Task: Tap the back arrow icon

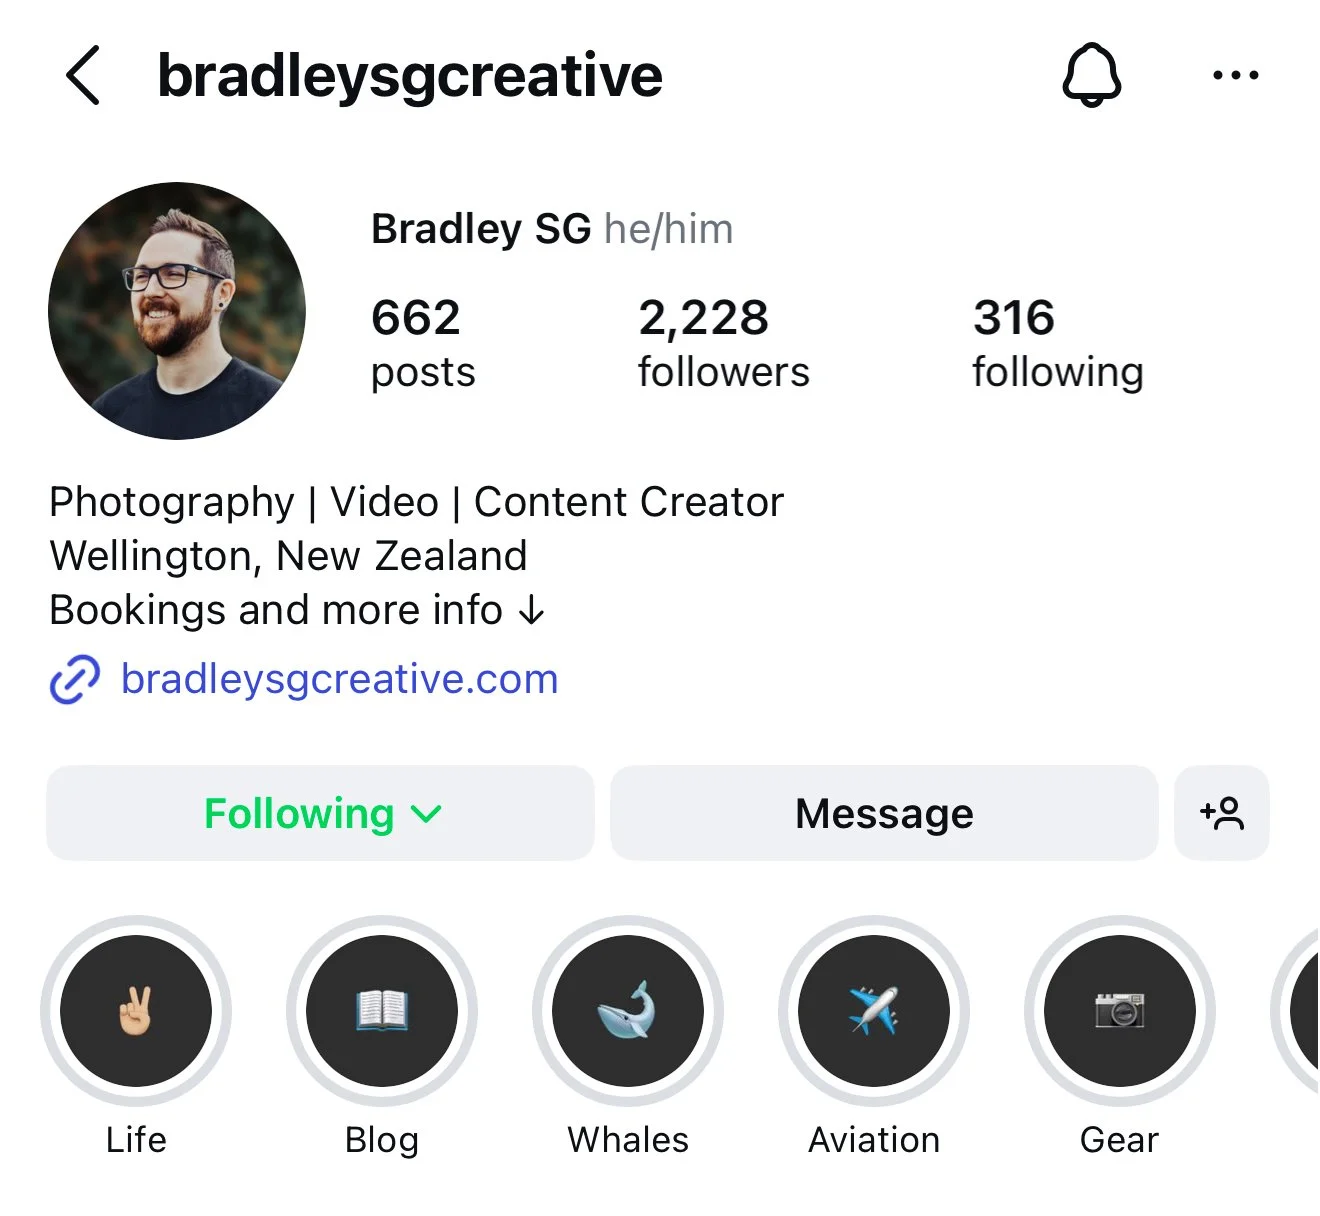Action: coord(83,75)
